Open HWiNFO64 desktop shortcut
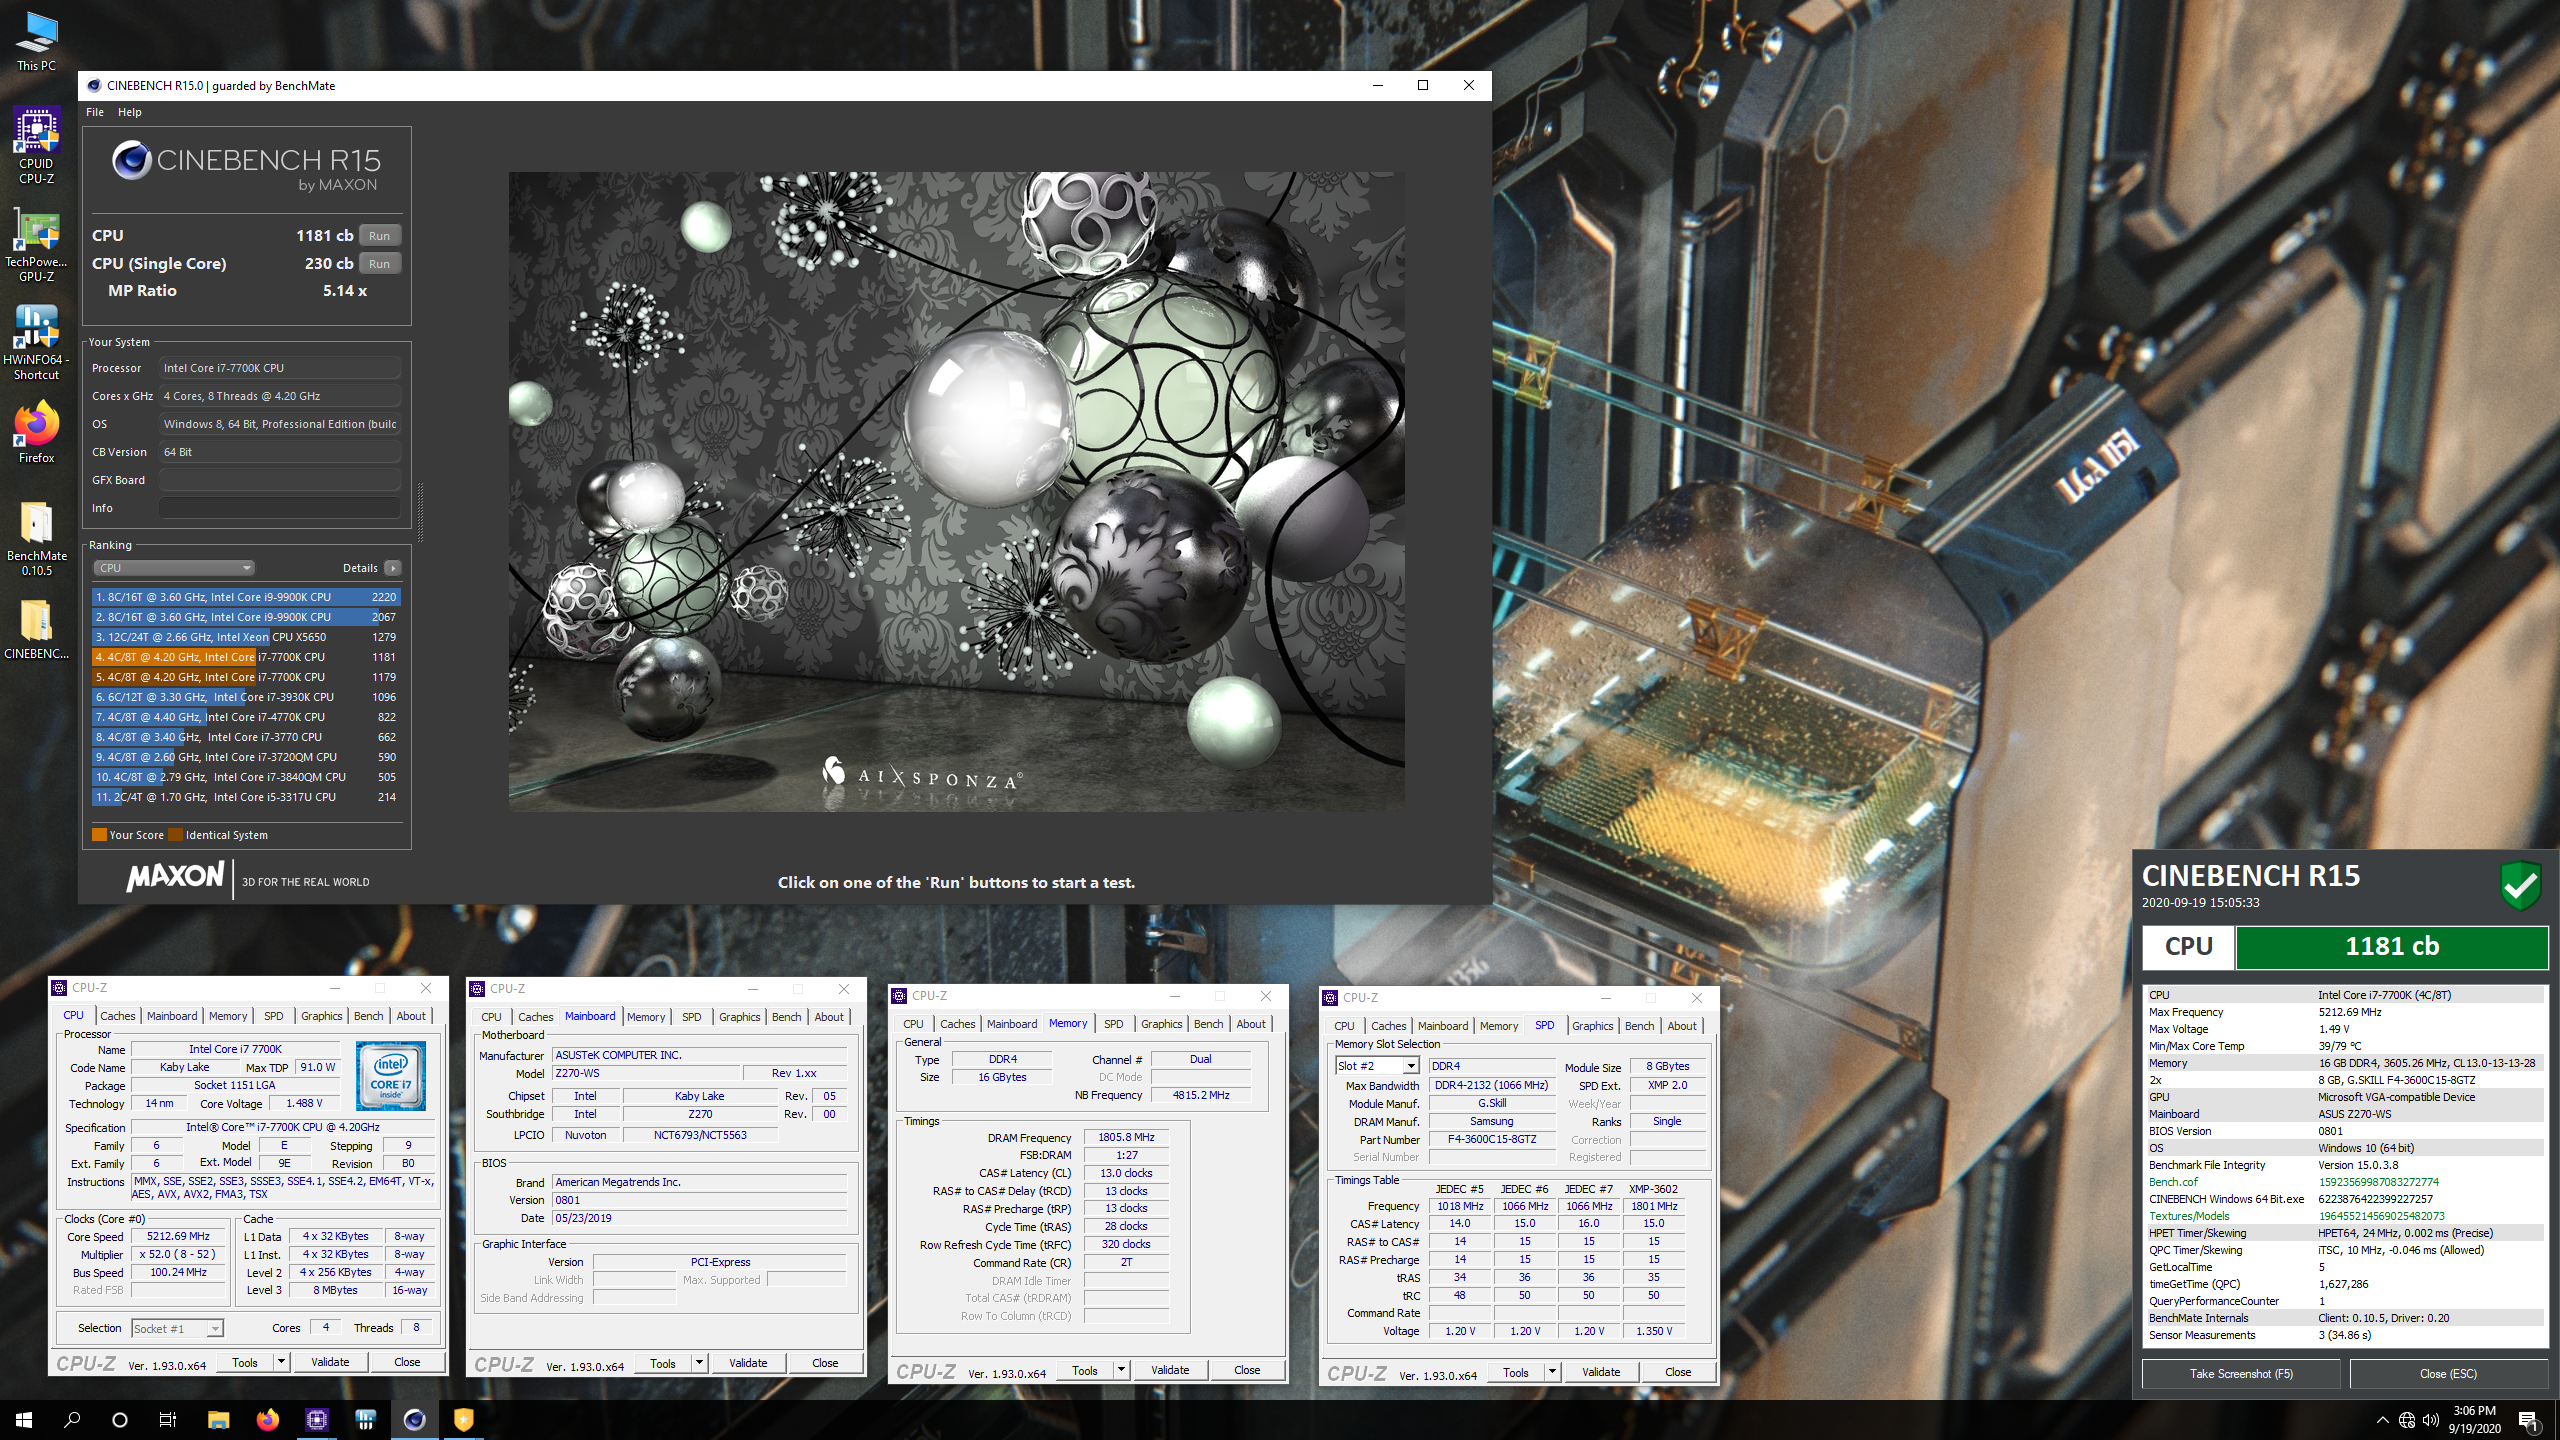Image resolution: width=2560 pixels, height=1440 pixels. pyautogui.click(x=36, y=343)
